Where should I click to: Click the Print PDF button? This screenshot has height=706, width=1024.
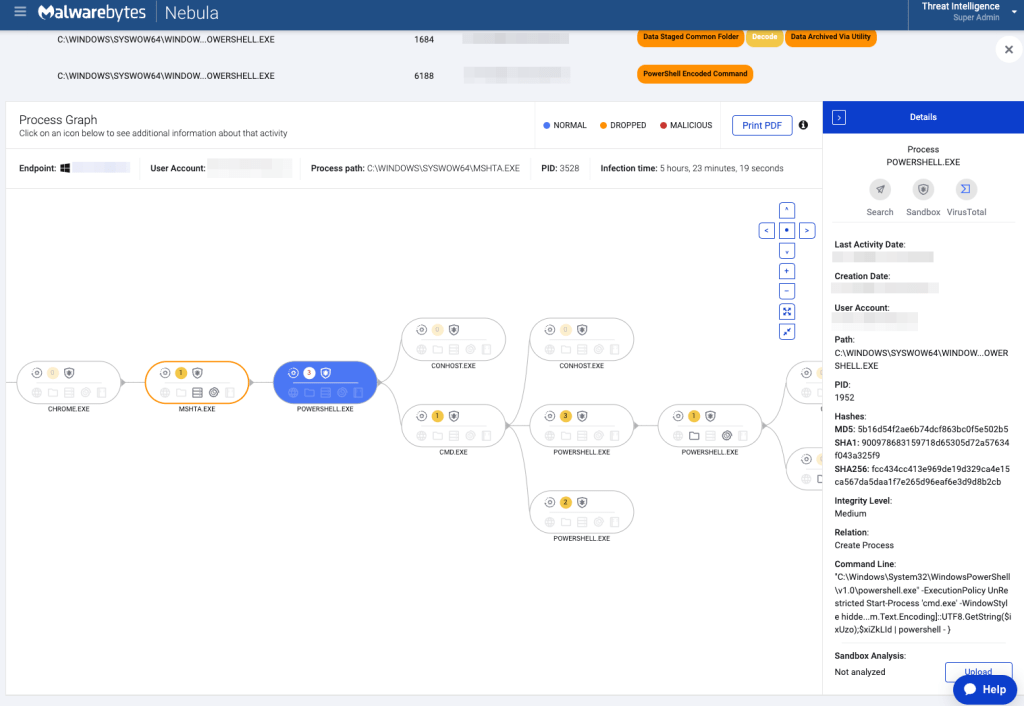coord(761,125)
